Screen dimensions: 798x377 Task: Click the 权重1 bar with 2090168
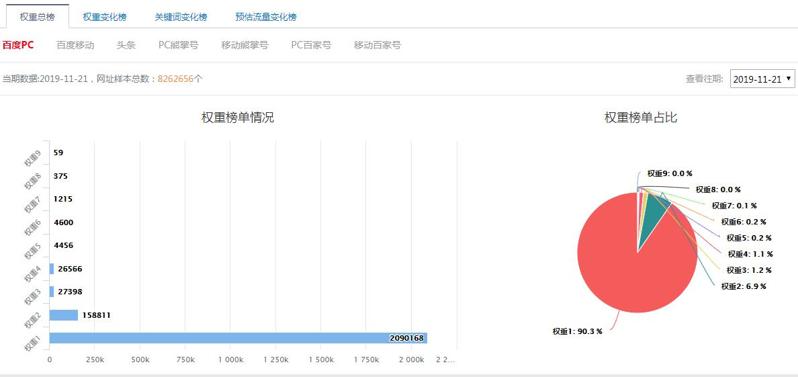[x=238, y=338]
